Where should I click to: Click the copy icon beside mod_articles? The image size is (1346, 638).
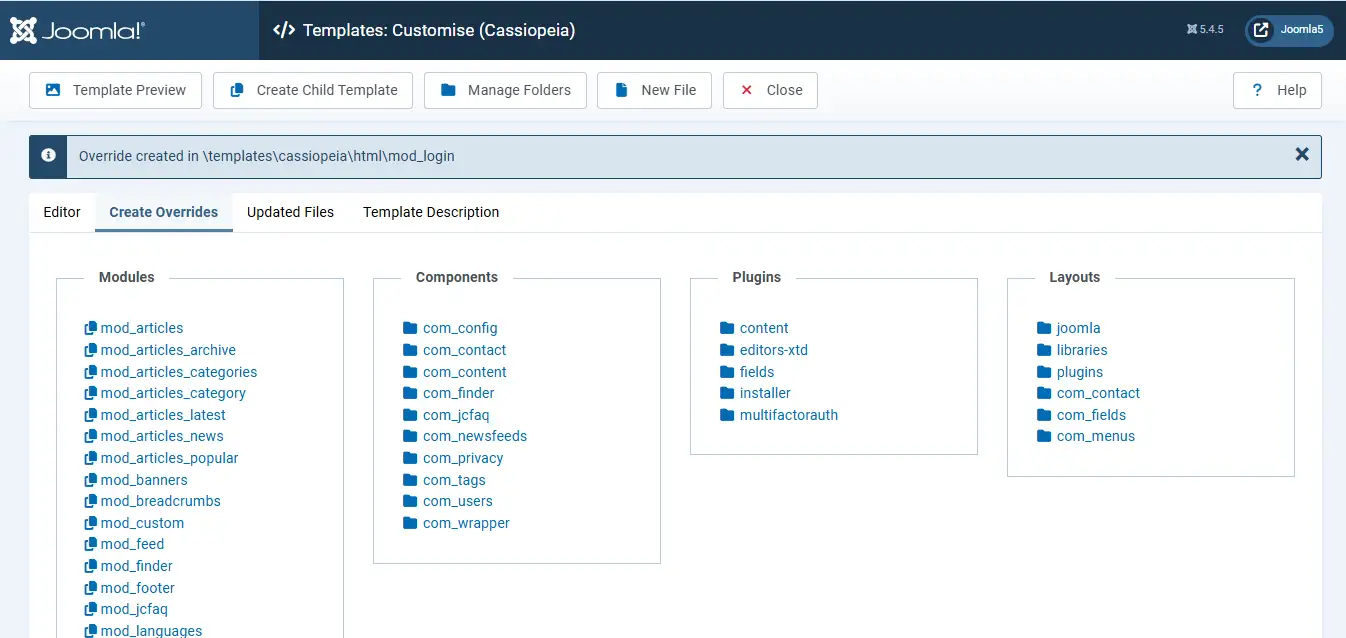tap(91, 328)
